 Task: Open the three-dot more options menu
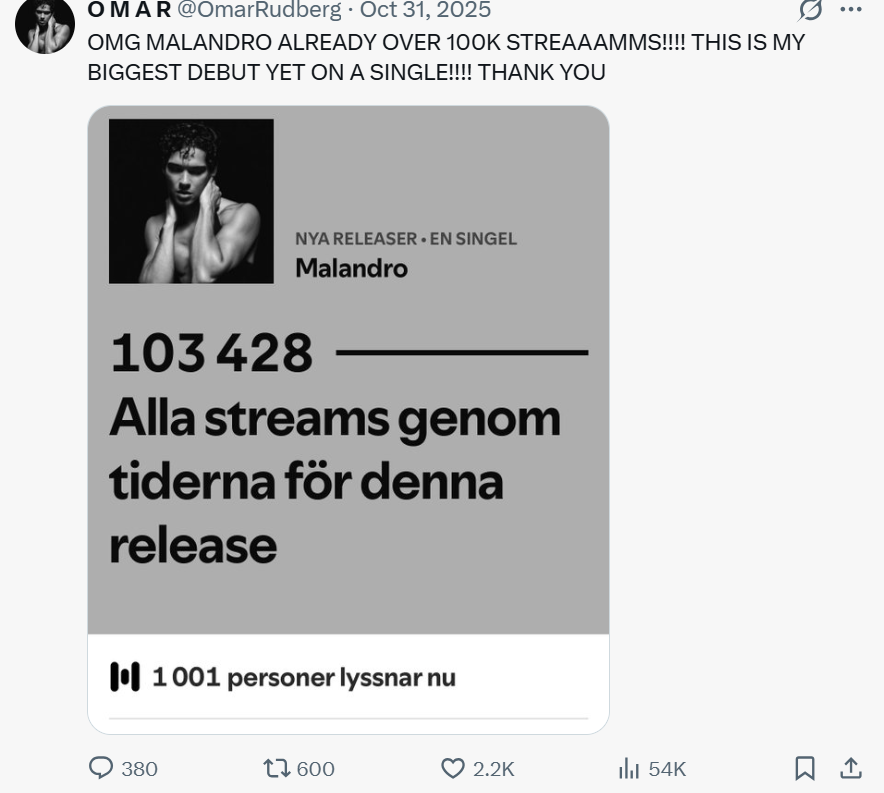(x=851, y=10)
